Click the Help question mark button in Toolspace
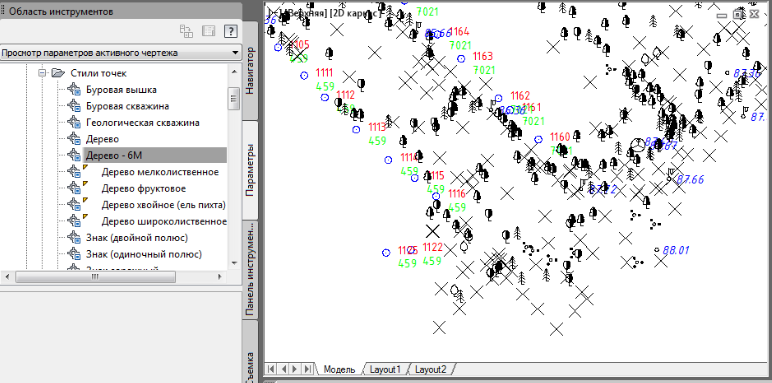The height and width of the screenshot is (383, 772). 230,32
